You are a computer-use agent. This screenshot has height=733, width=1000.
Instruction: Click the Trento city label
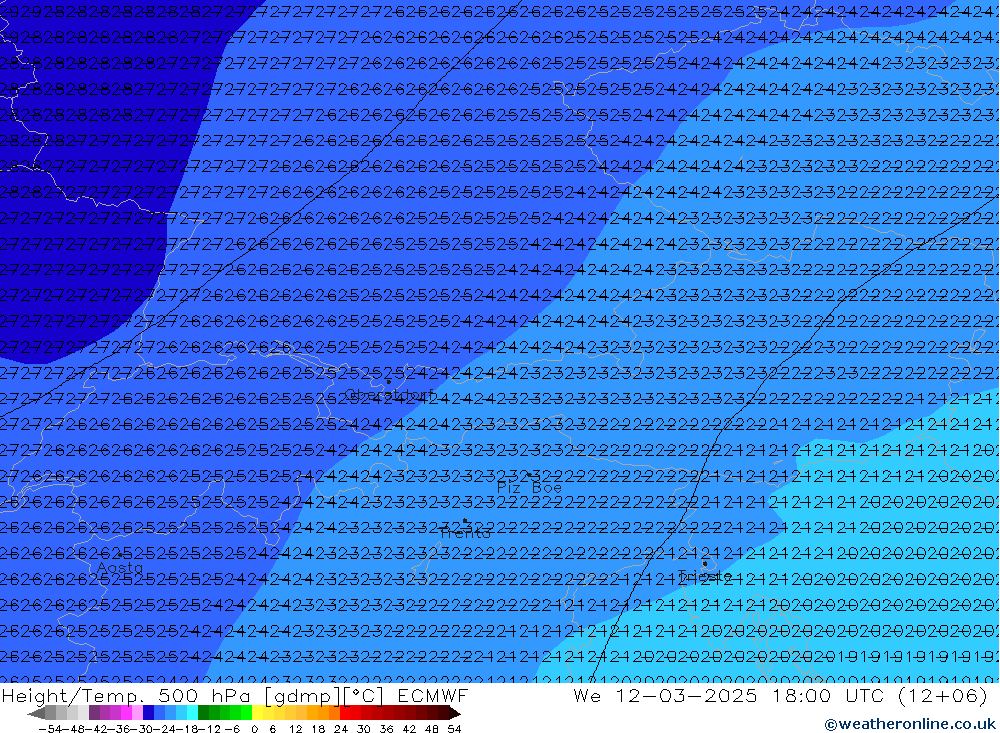click(466, 533)
